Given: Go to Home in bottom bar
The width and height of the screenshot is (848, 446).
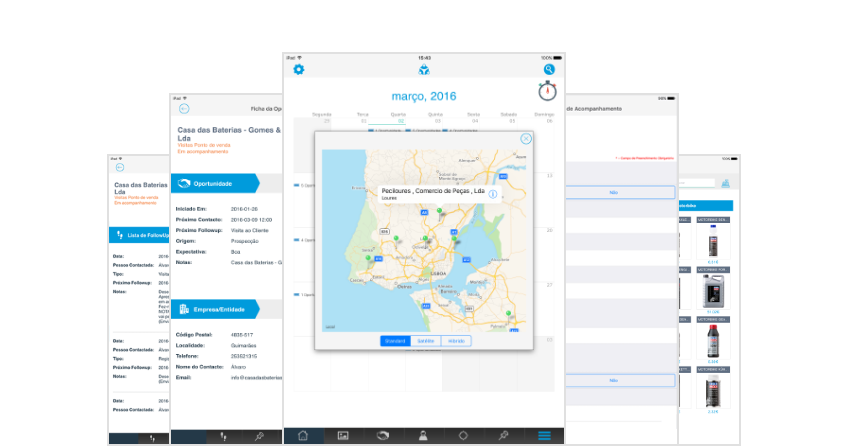Looking at the screenshot, I should pos(304,436).
